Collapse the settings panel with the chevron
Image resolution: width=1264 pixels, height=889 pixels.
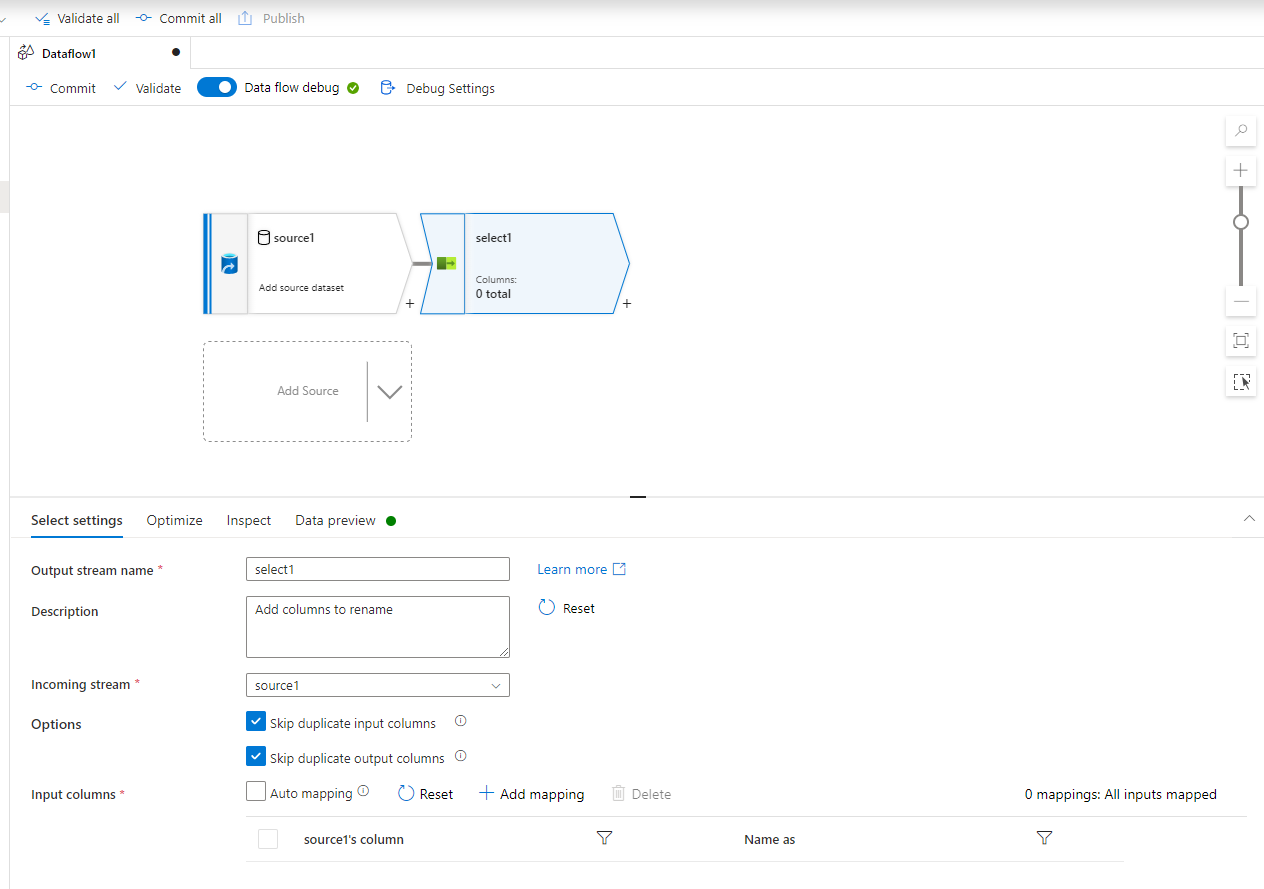click(1249, 518)
